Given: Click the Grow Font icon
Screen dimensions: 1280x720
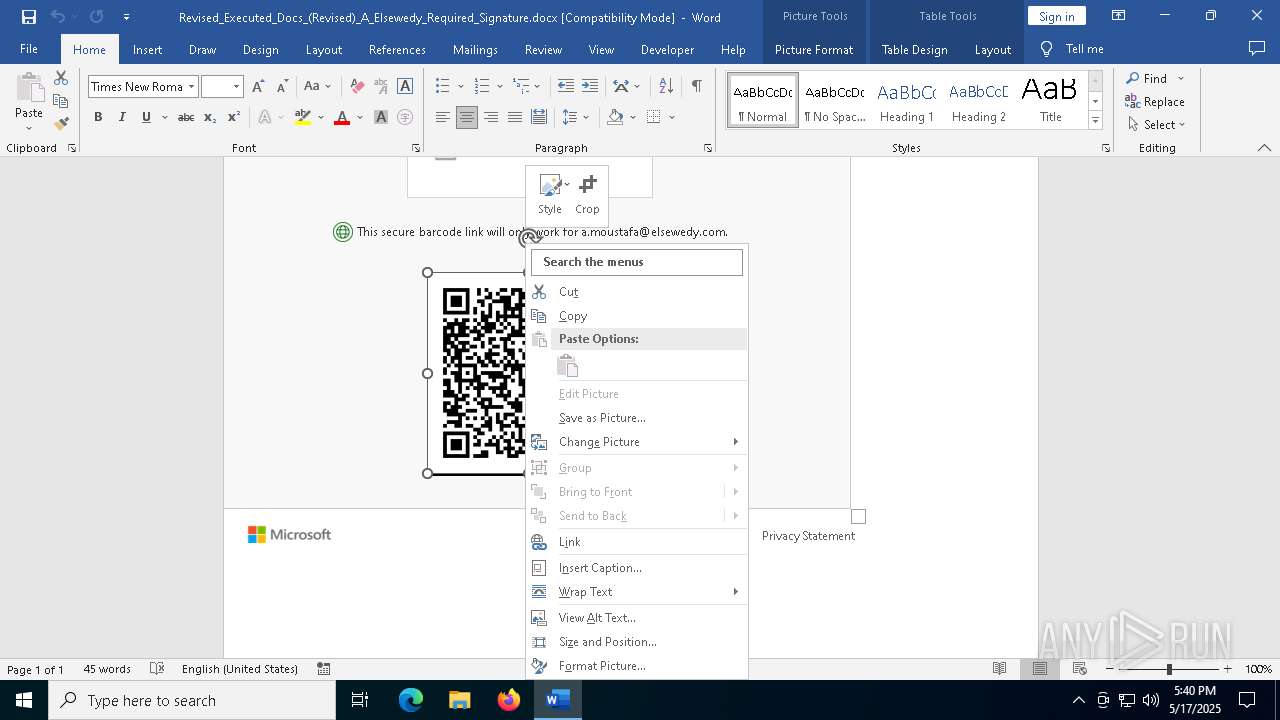Looking at the screenshot, I should coord(258,86).
